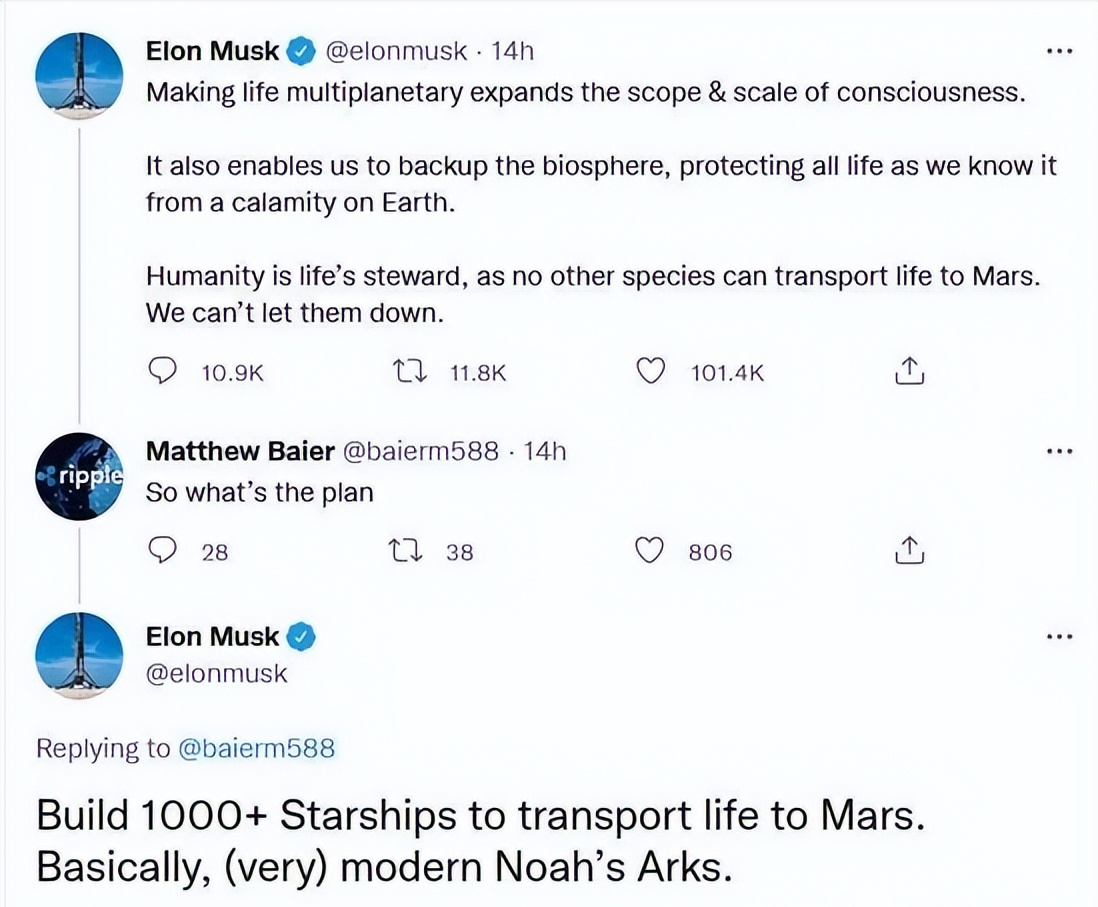Share Elon Musk's top tweet

click(909, 371)
